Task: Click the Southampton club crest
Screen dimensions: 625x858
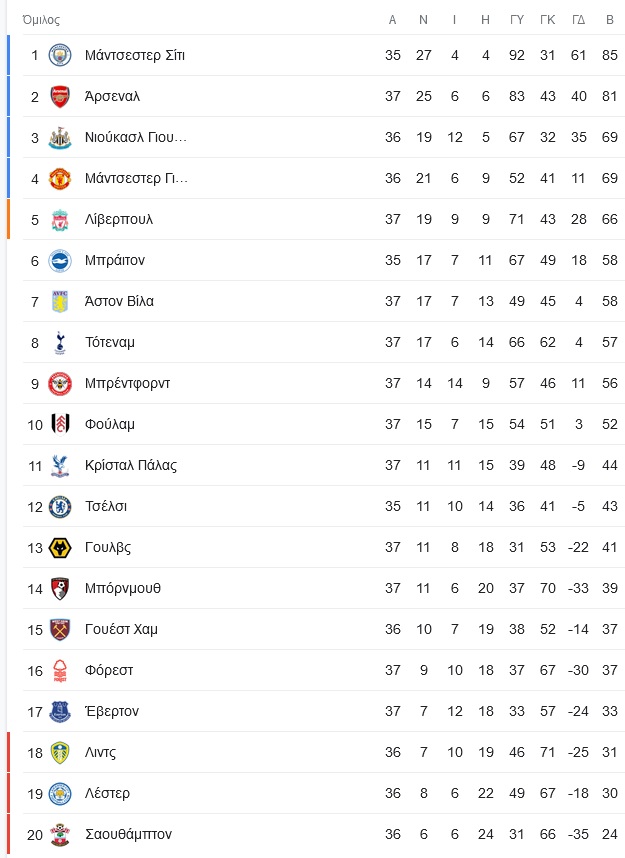Action: [60, 834]
